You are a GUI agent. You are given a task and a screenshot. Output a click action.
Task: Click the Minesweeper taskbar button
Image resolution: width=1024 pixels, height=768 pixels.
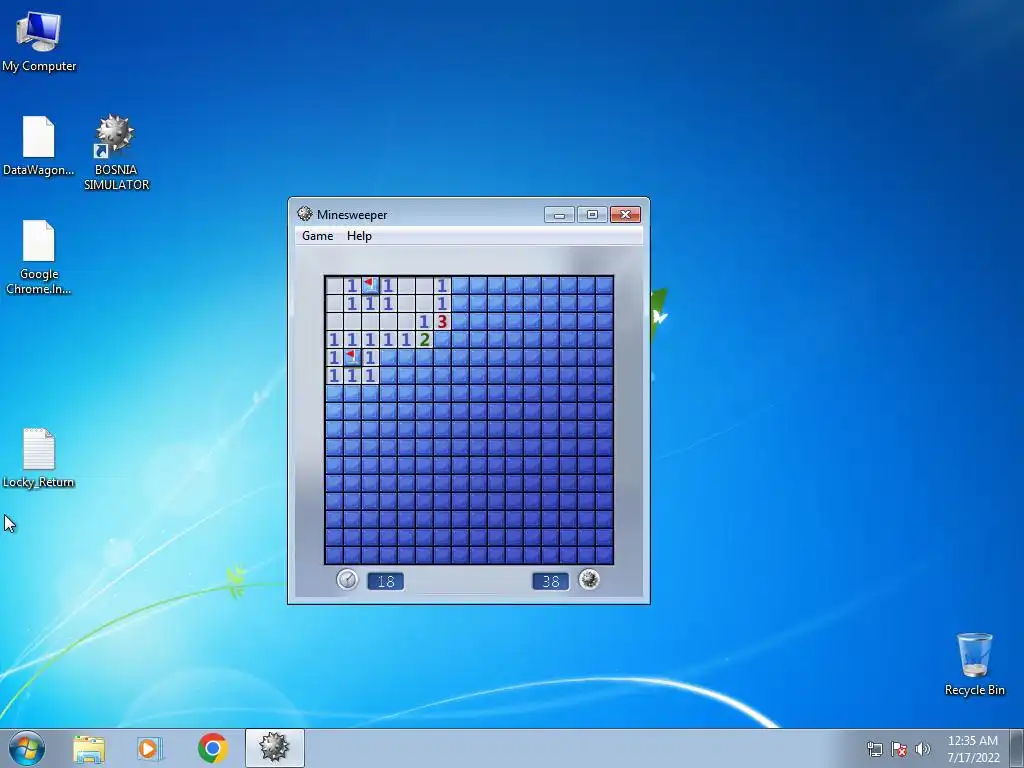pyautogui.click(x=274, y=748)
